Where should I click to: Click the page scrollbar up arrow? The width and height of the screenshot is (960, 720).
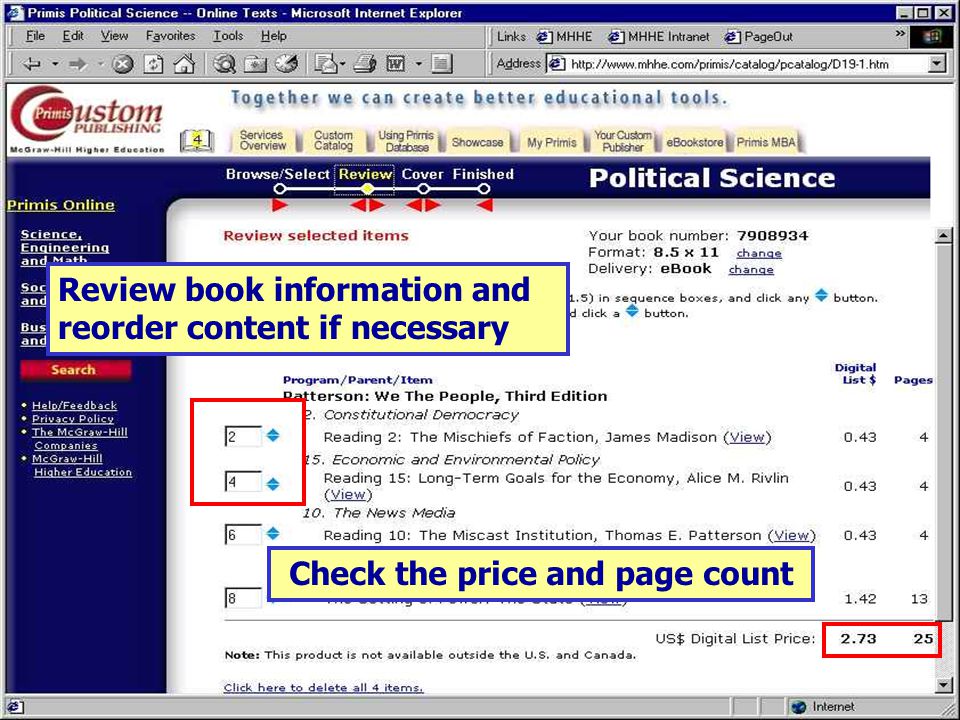tap(943, 236)
